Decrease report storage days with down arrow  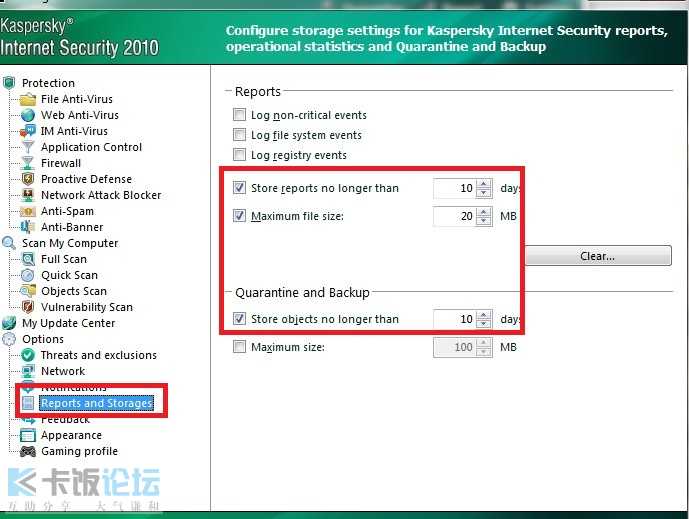[x=483, y=192]
